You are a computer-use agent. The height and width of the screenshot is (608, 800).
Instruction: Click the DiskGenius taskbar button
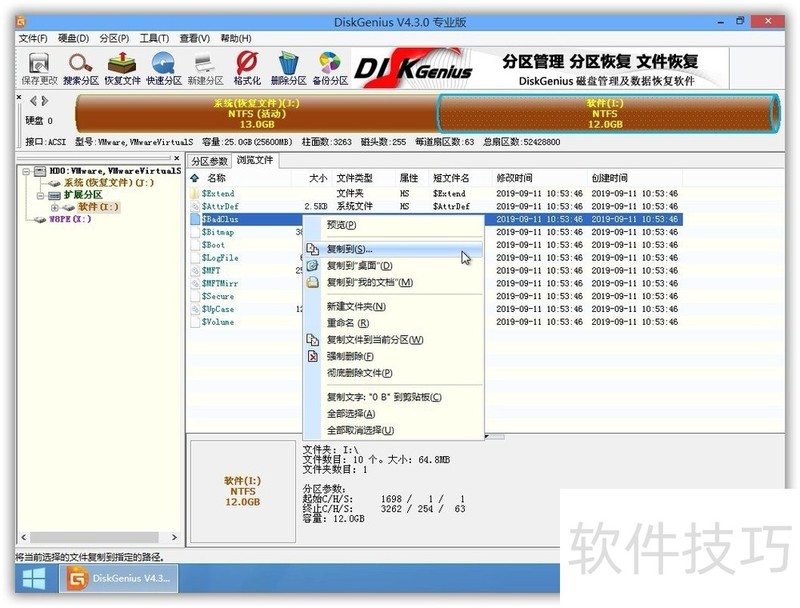[x=119, y=578]
